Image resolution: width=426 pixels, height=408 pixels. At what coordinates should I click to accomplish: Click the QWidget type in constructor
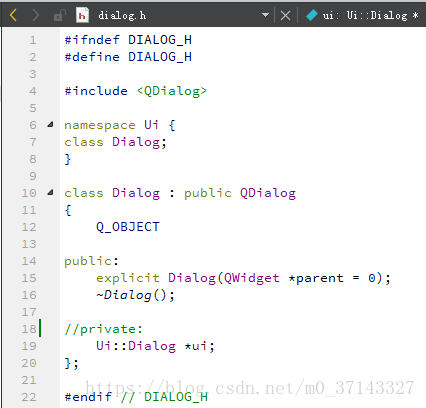coord(252,278)
